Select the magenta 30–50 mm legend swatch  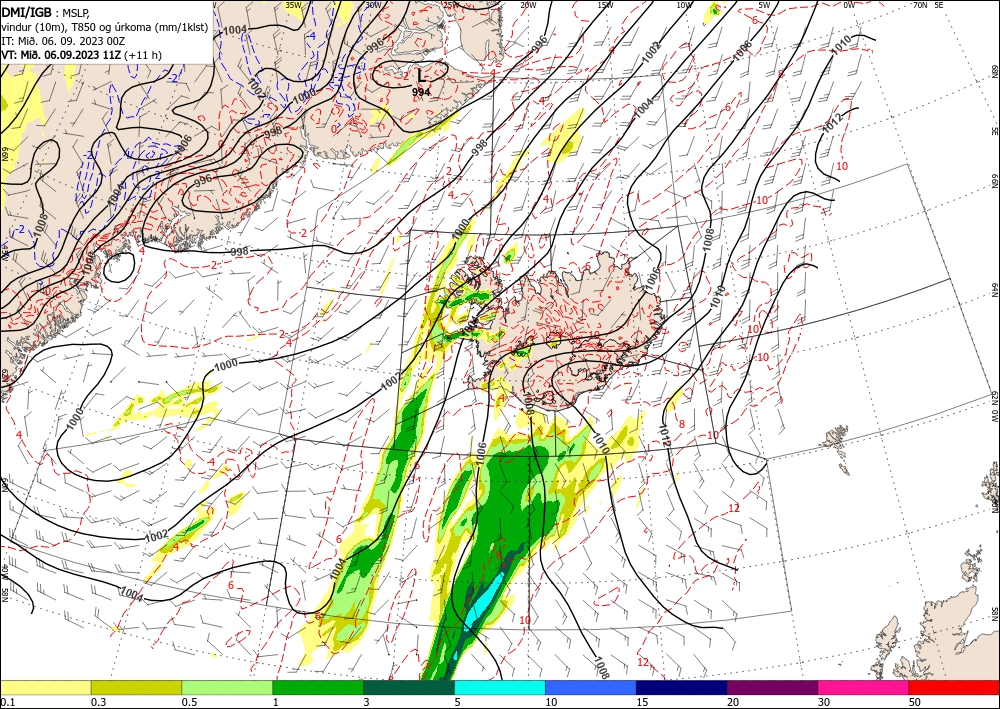coord(864,687)
